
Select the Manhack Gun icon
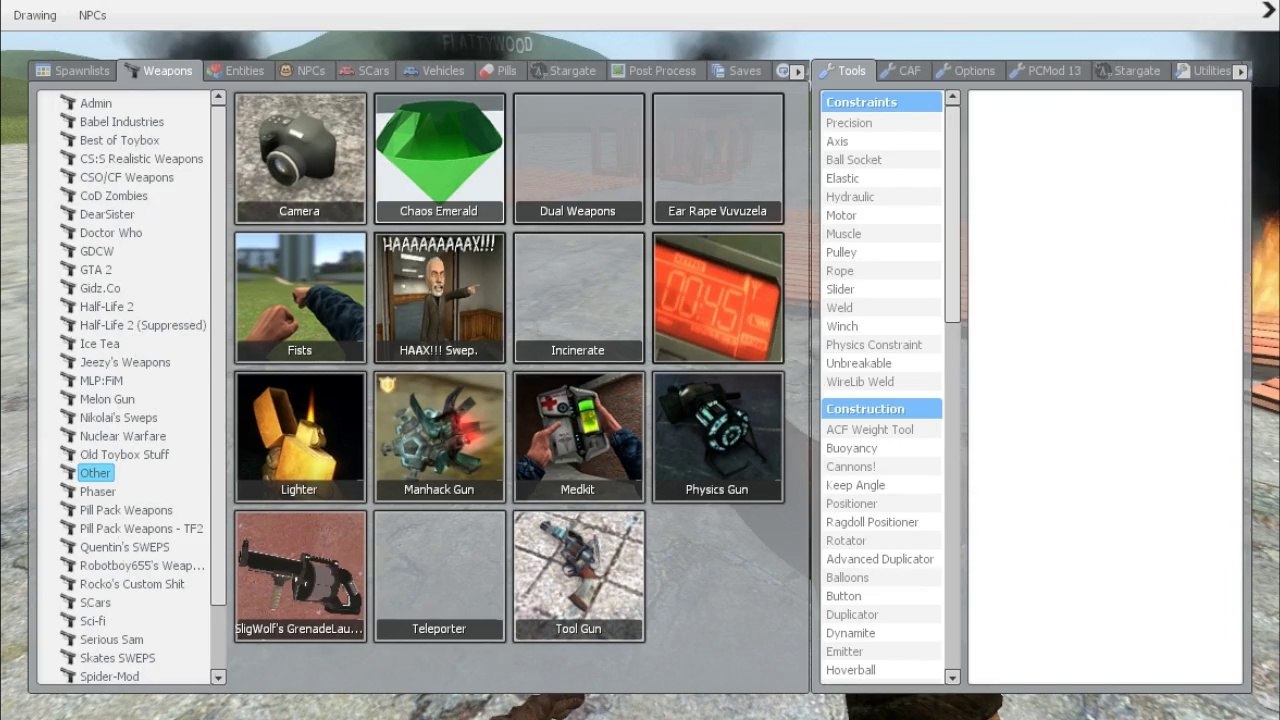point(439,436)
